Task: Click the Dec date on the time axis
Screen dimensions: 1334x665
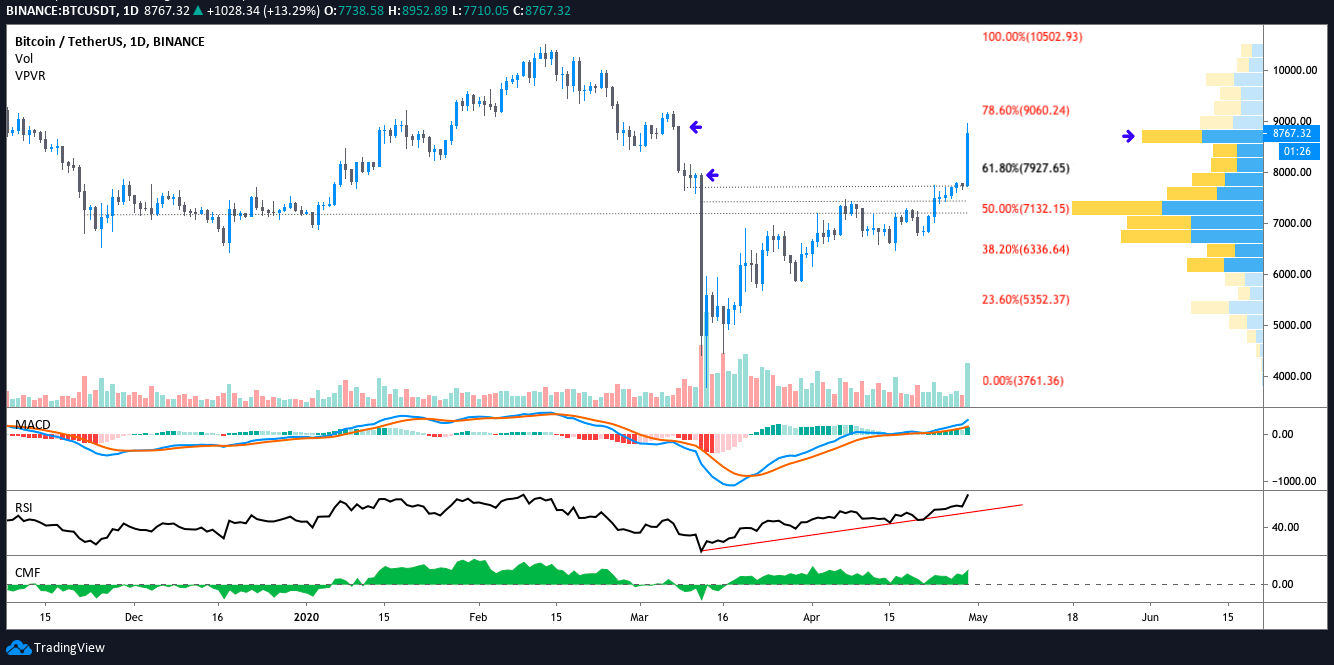Action: point(136,617)
